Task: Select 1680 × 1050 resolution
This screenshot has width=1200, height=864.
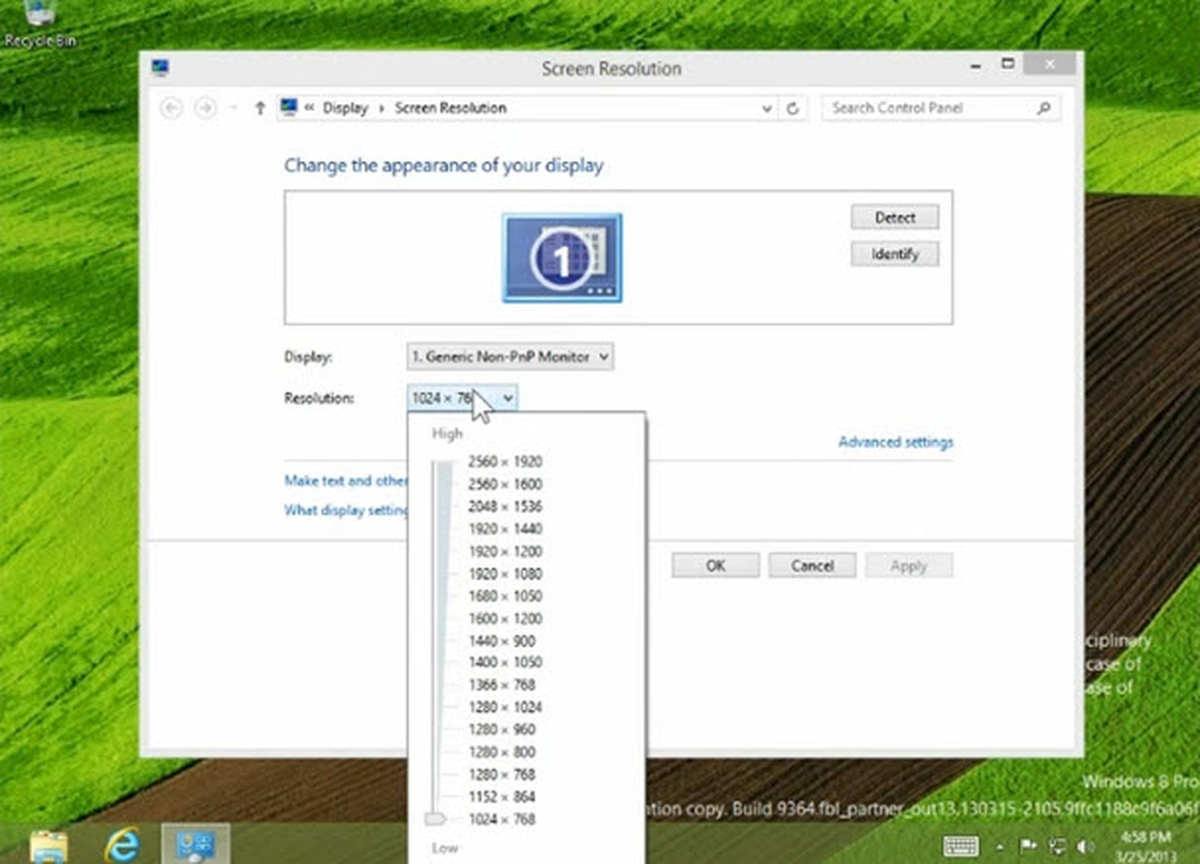Action: point(505,596)
